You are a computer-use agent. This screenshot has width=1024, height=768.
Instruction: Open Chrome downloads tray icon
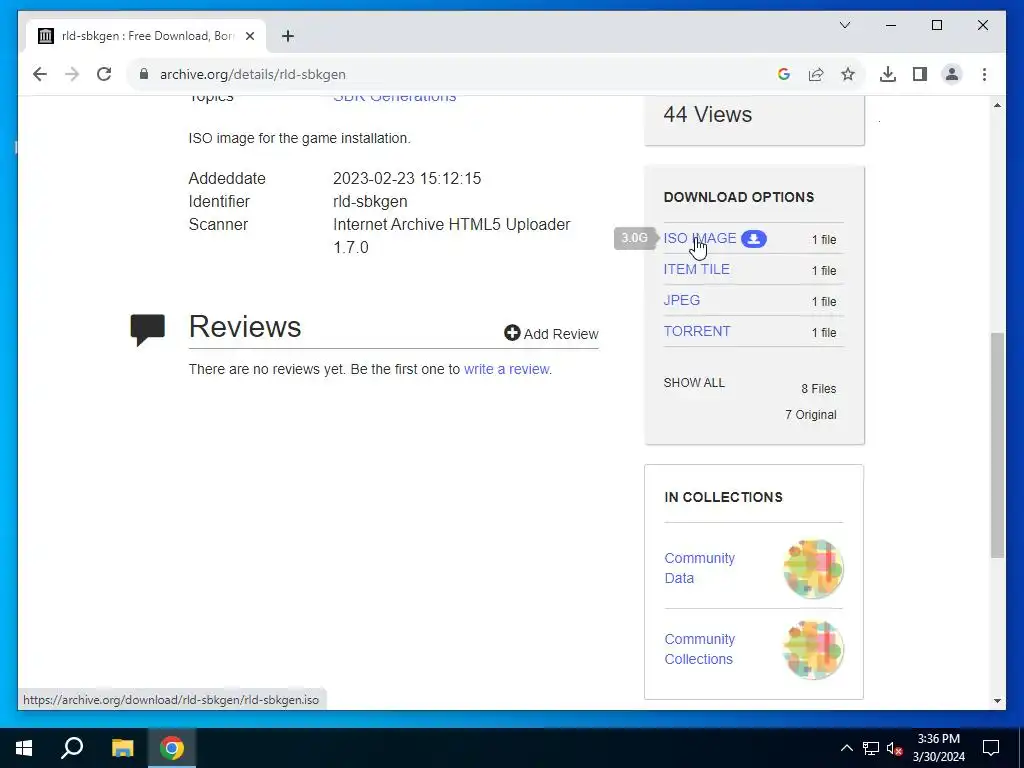click(x=888, y=74)
